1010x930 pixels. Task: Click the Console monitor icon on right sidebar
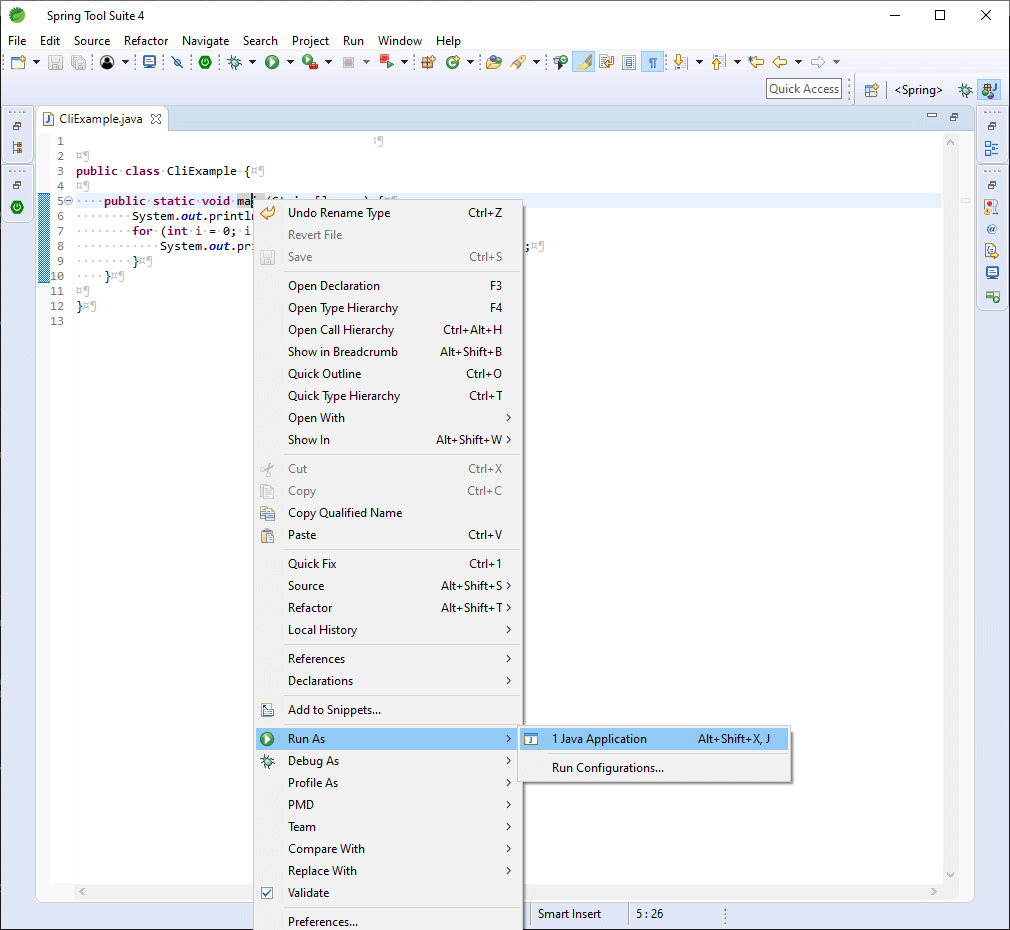point(992,272)
